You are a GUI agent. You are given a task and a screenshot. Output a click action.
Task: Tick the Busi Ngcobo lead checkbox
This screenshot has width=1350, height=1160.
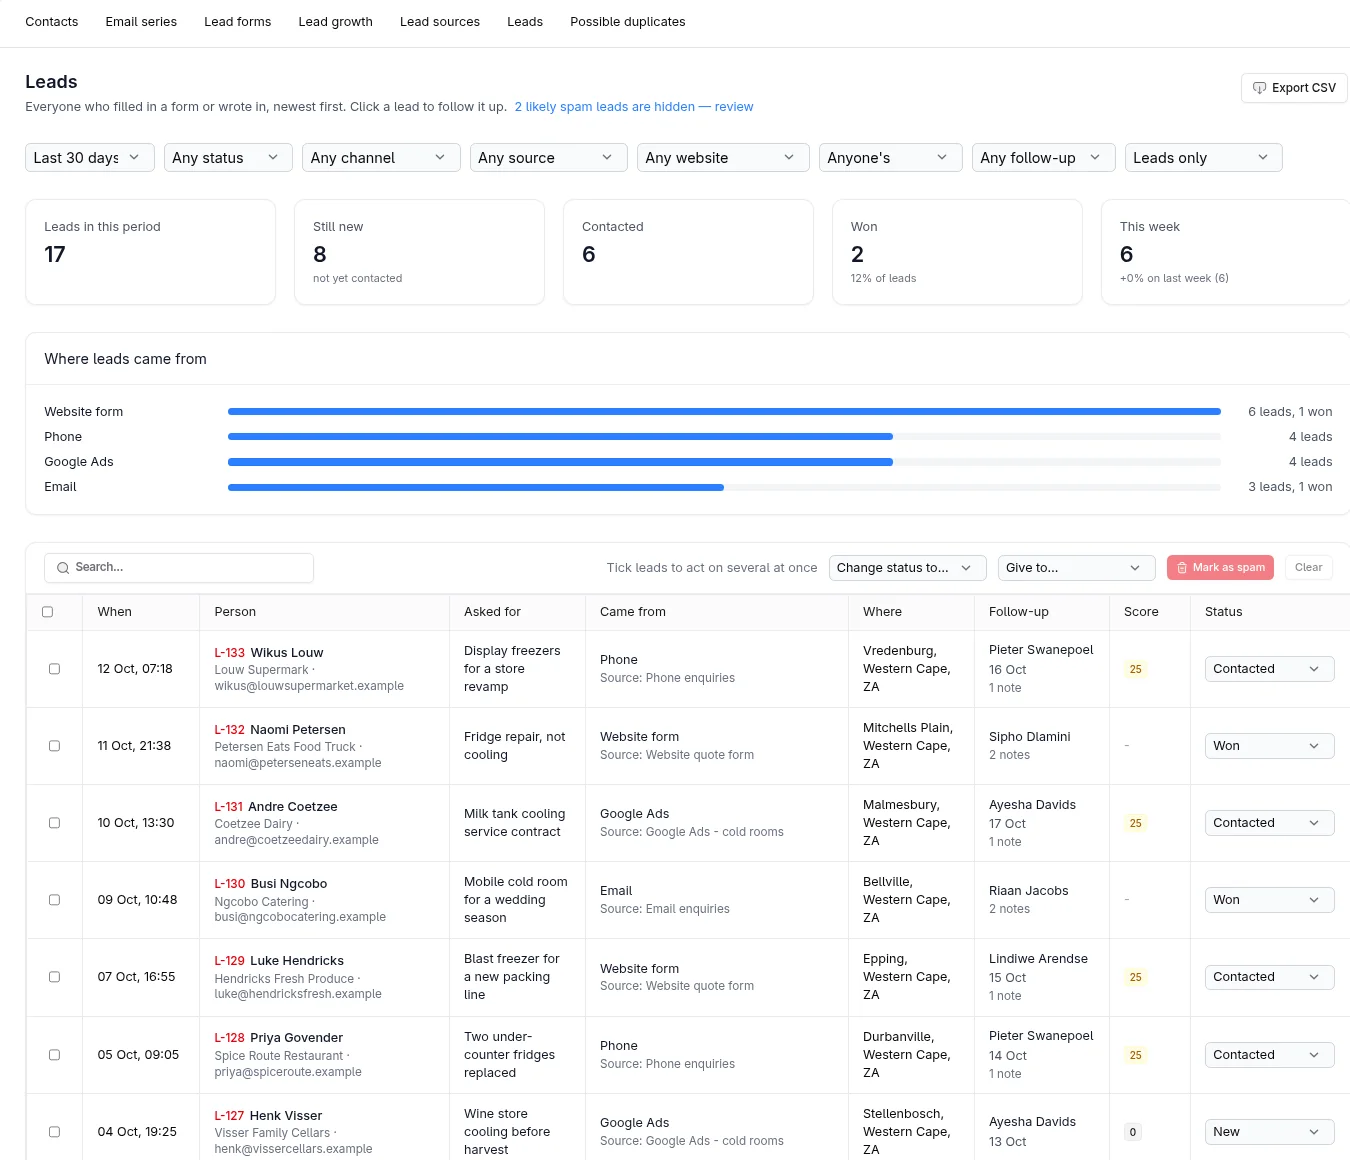[54, 900]
